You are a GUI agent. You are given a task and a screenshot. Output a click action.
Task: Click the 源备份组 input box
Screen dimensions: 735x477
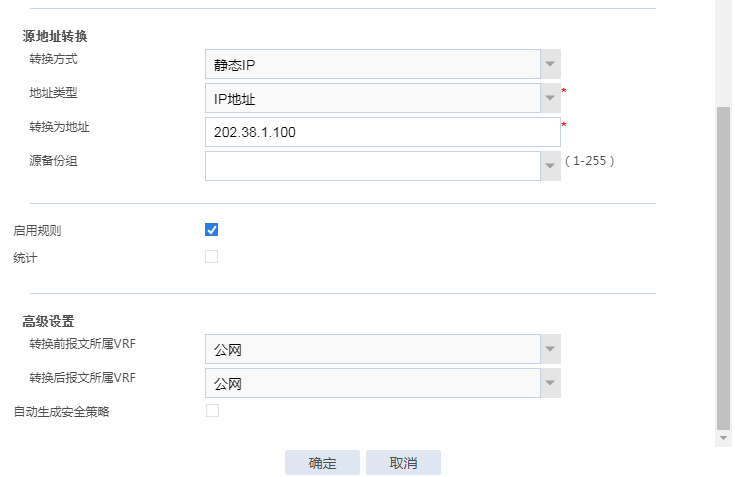pos(372,166)
